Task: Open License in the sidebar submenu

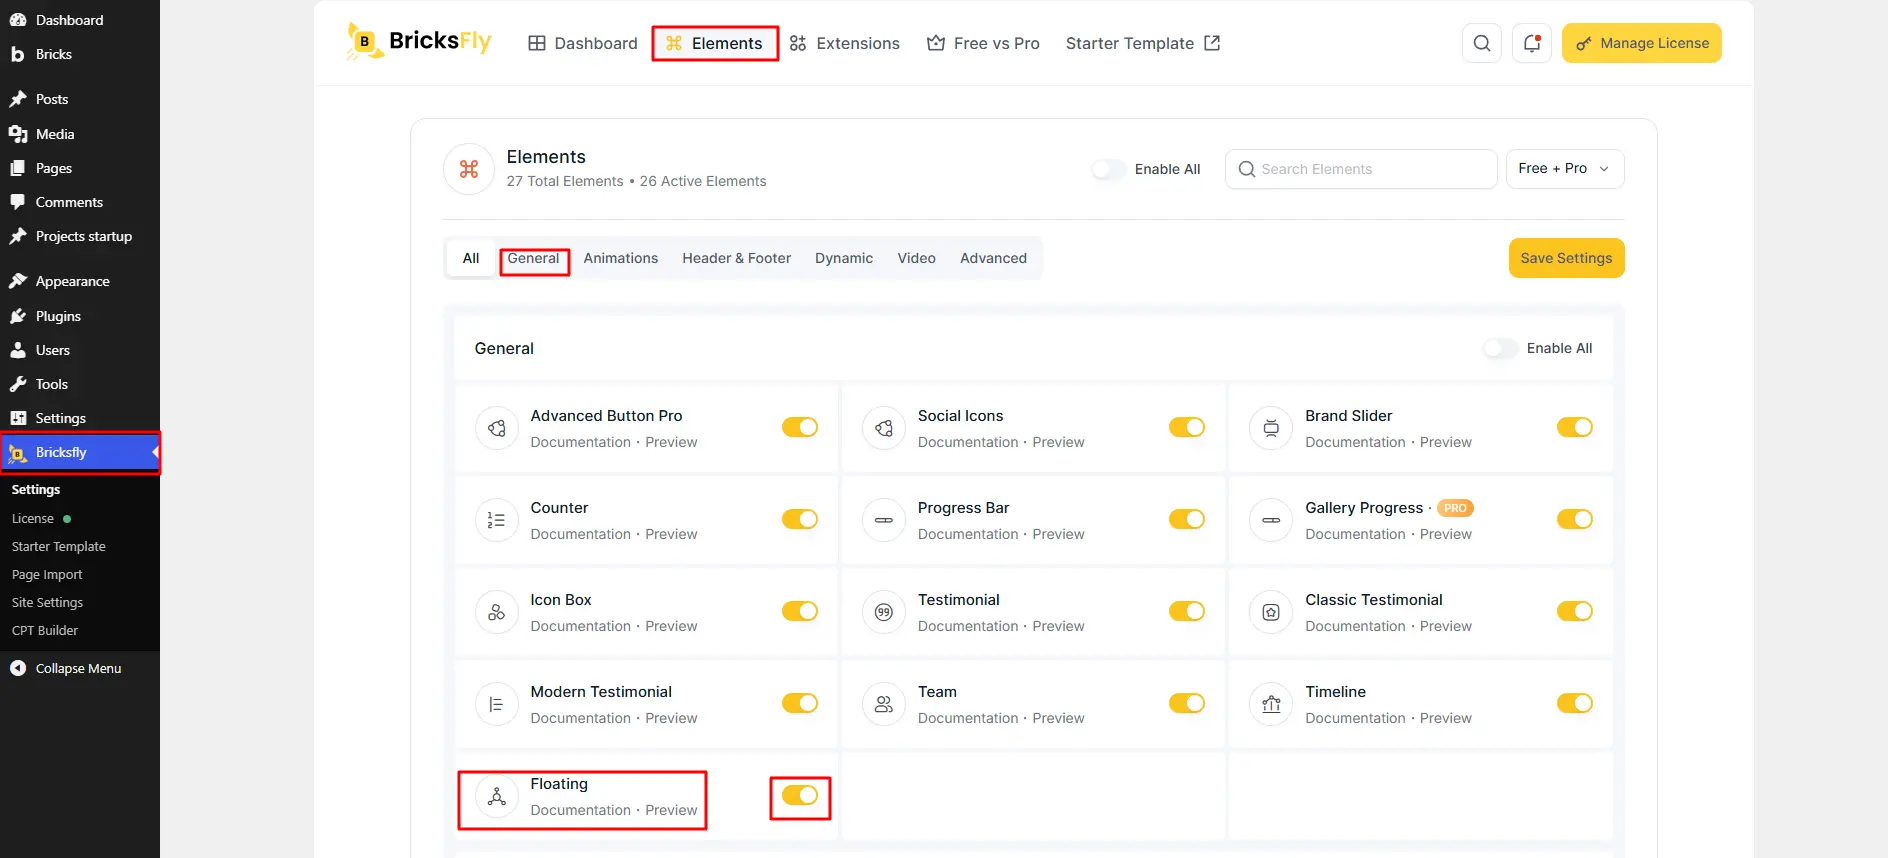Action: click(x=33, y=518)
